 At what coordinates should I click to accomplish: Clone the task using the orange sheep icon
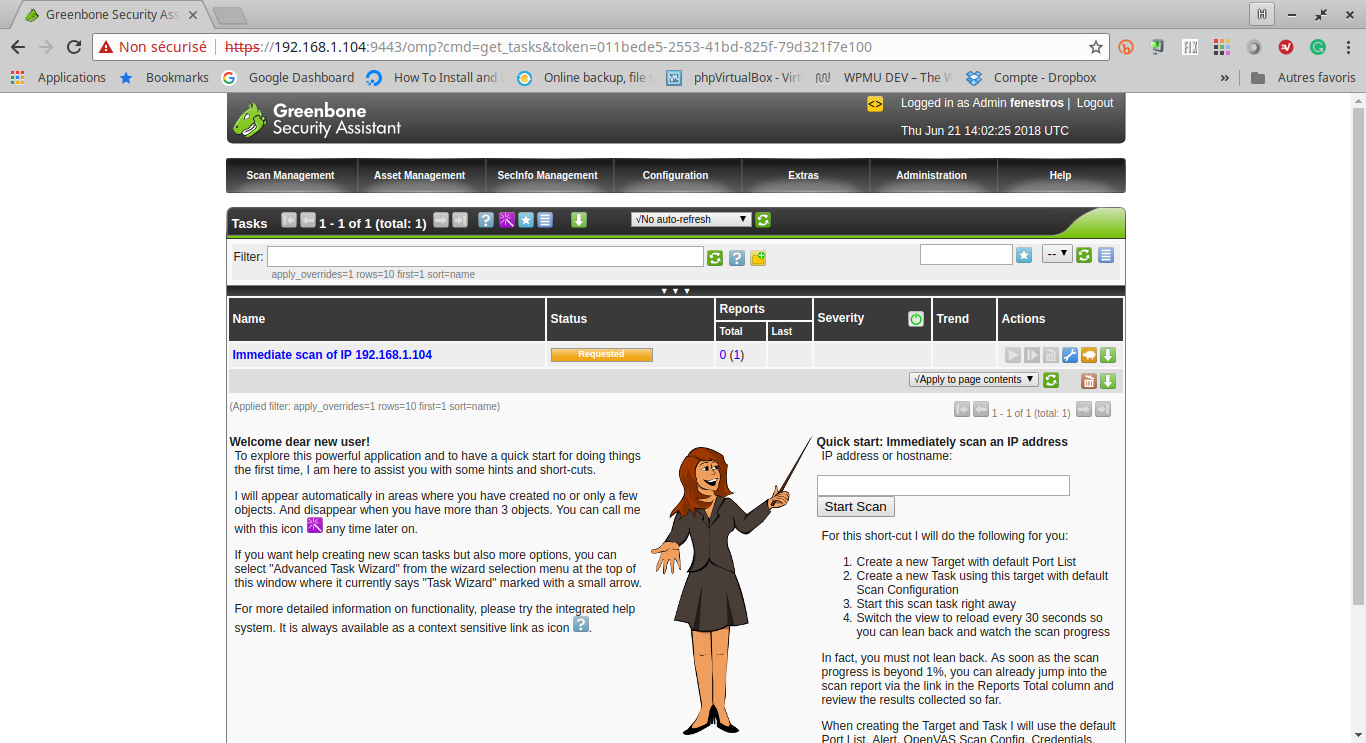1089,355
